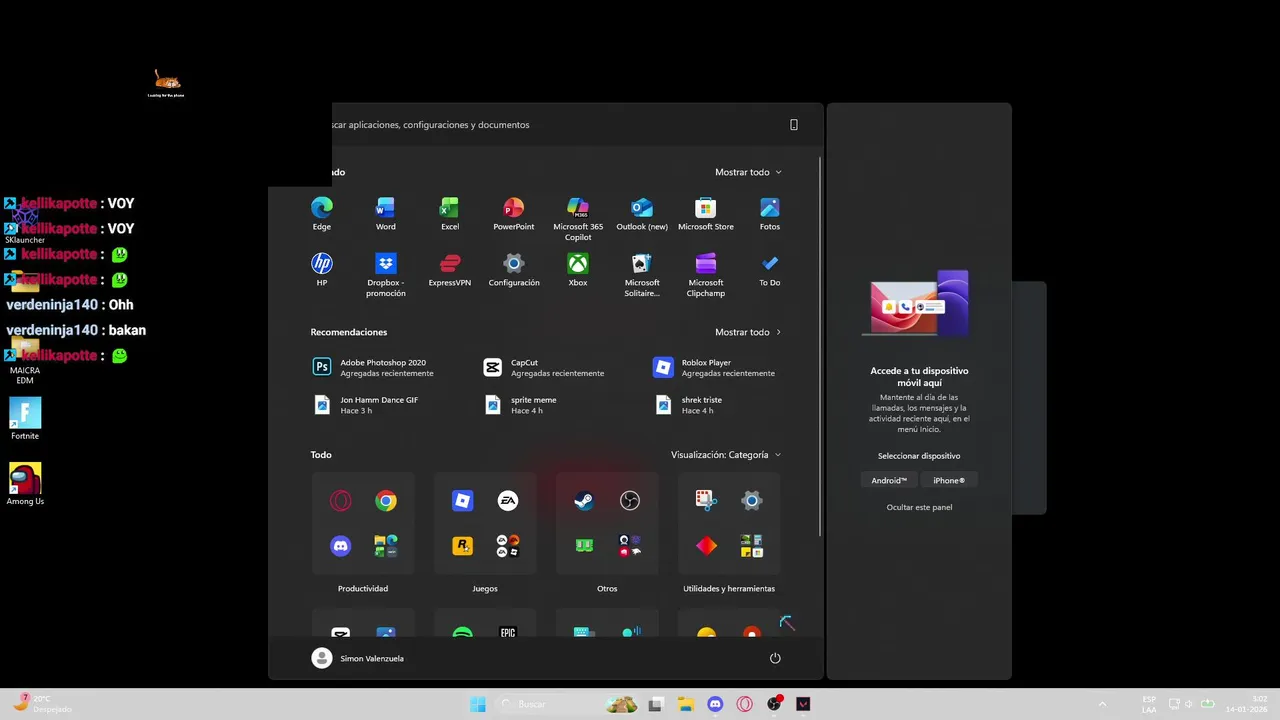Viewport: 1280px width, 720px height.
Task: Select iPhone® device option
Action: coord(949,480)
